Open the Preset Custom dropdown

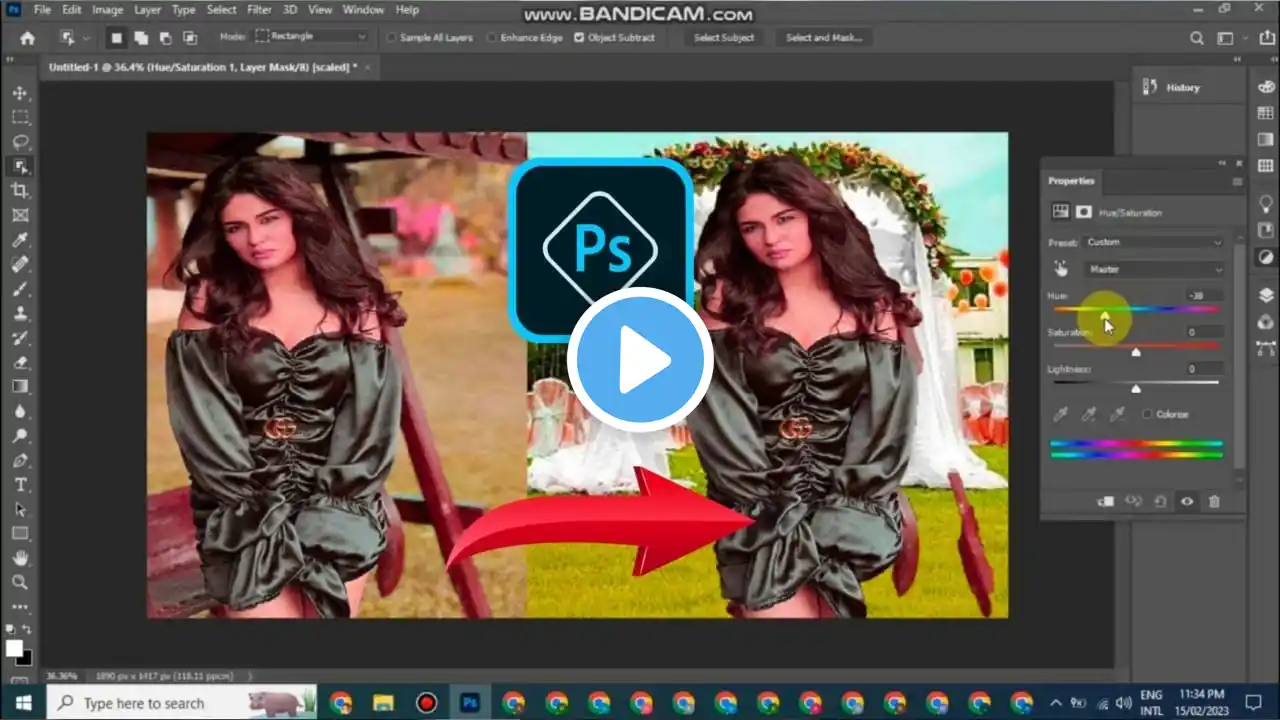1154,242
